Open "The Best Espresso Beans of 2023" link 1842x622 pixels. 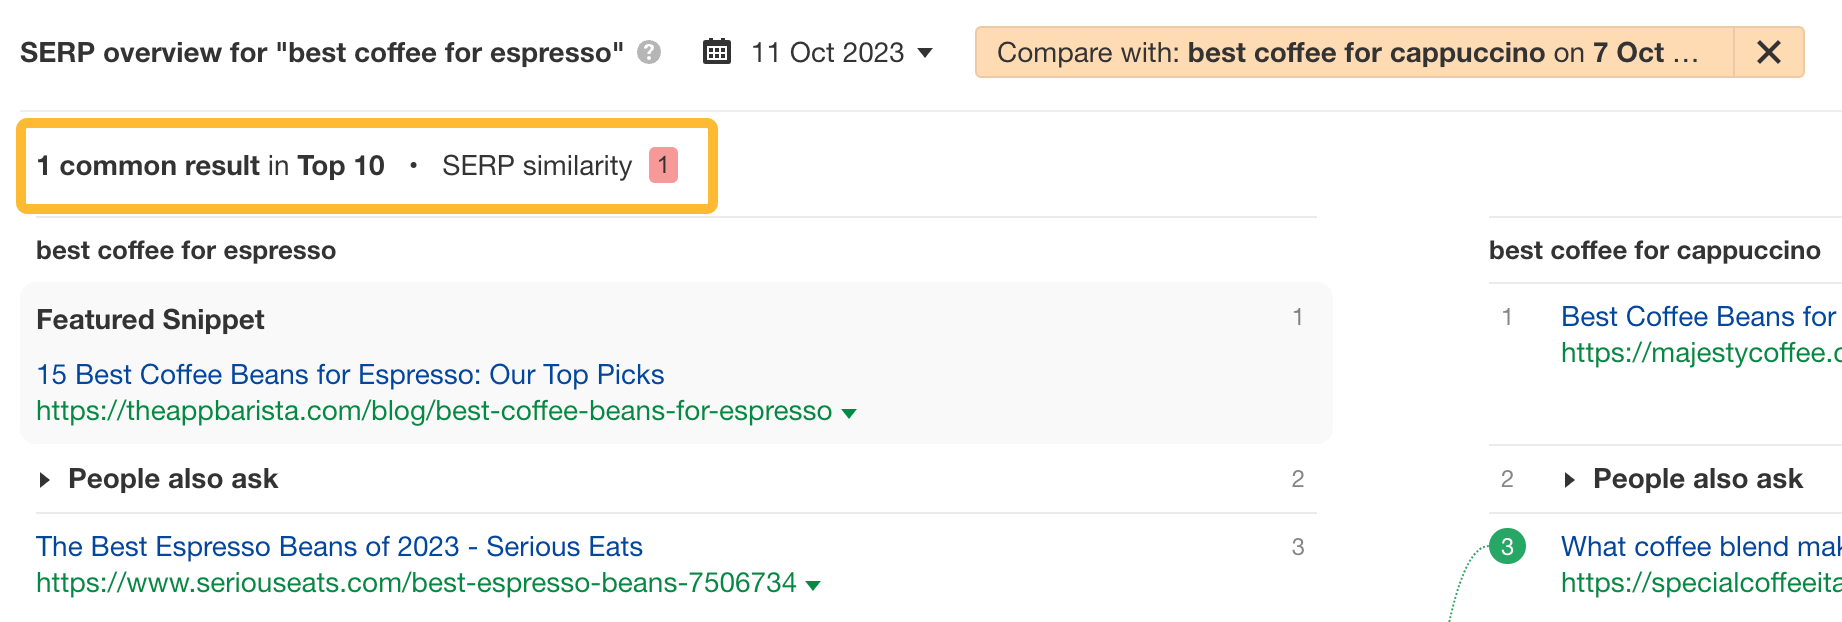click(338, 546)
